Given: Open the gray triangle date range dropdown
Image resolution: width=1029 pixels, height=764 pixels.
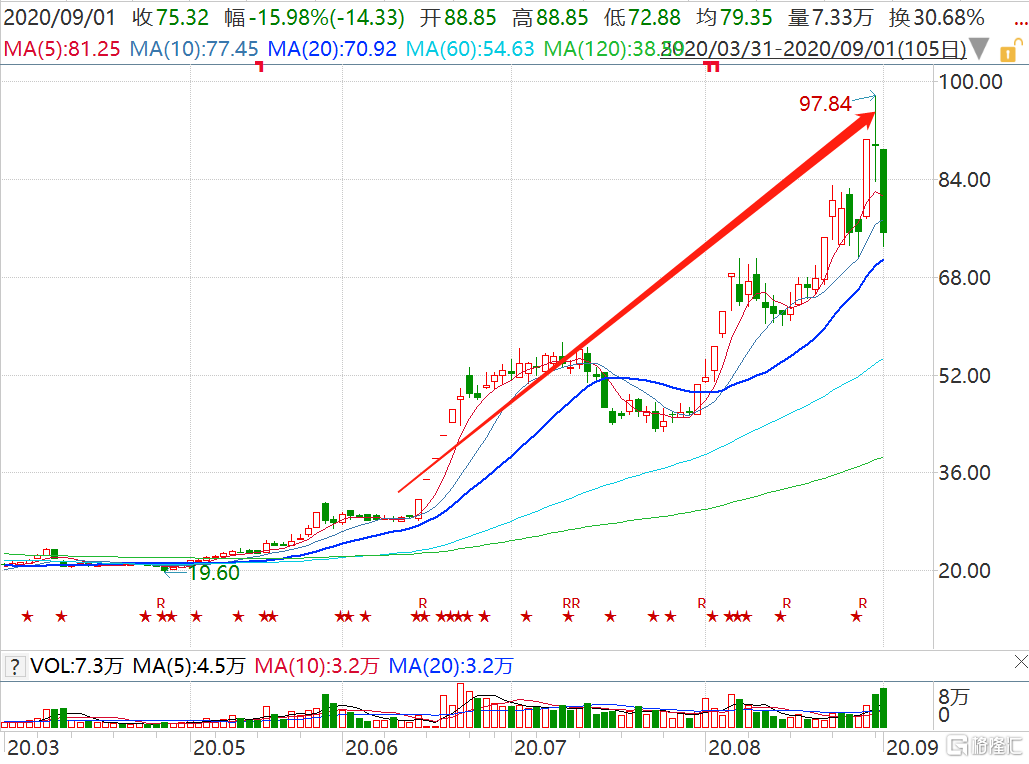Looking at the screenshot, I should pyautogui.click(x=981, y=48).
